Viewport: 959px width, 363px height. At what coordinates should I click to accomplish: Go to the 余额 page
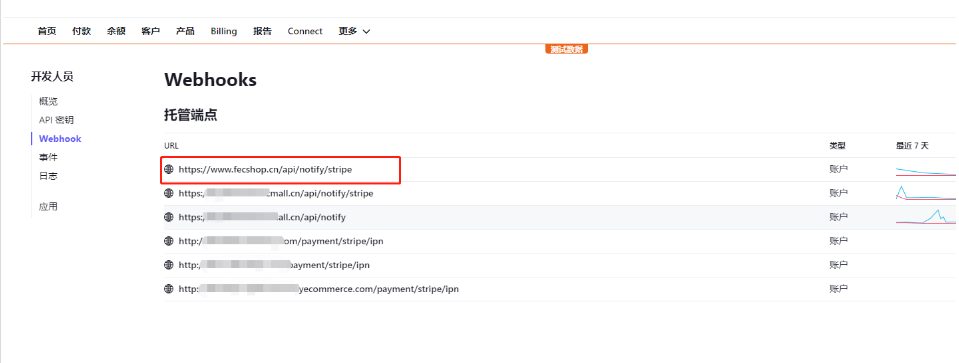click(116, 31)
